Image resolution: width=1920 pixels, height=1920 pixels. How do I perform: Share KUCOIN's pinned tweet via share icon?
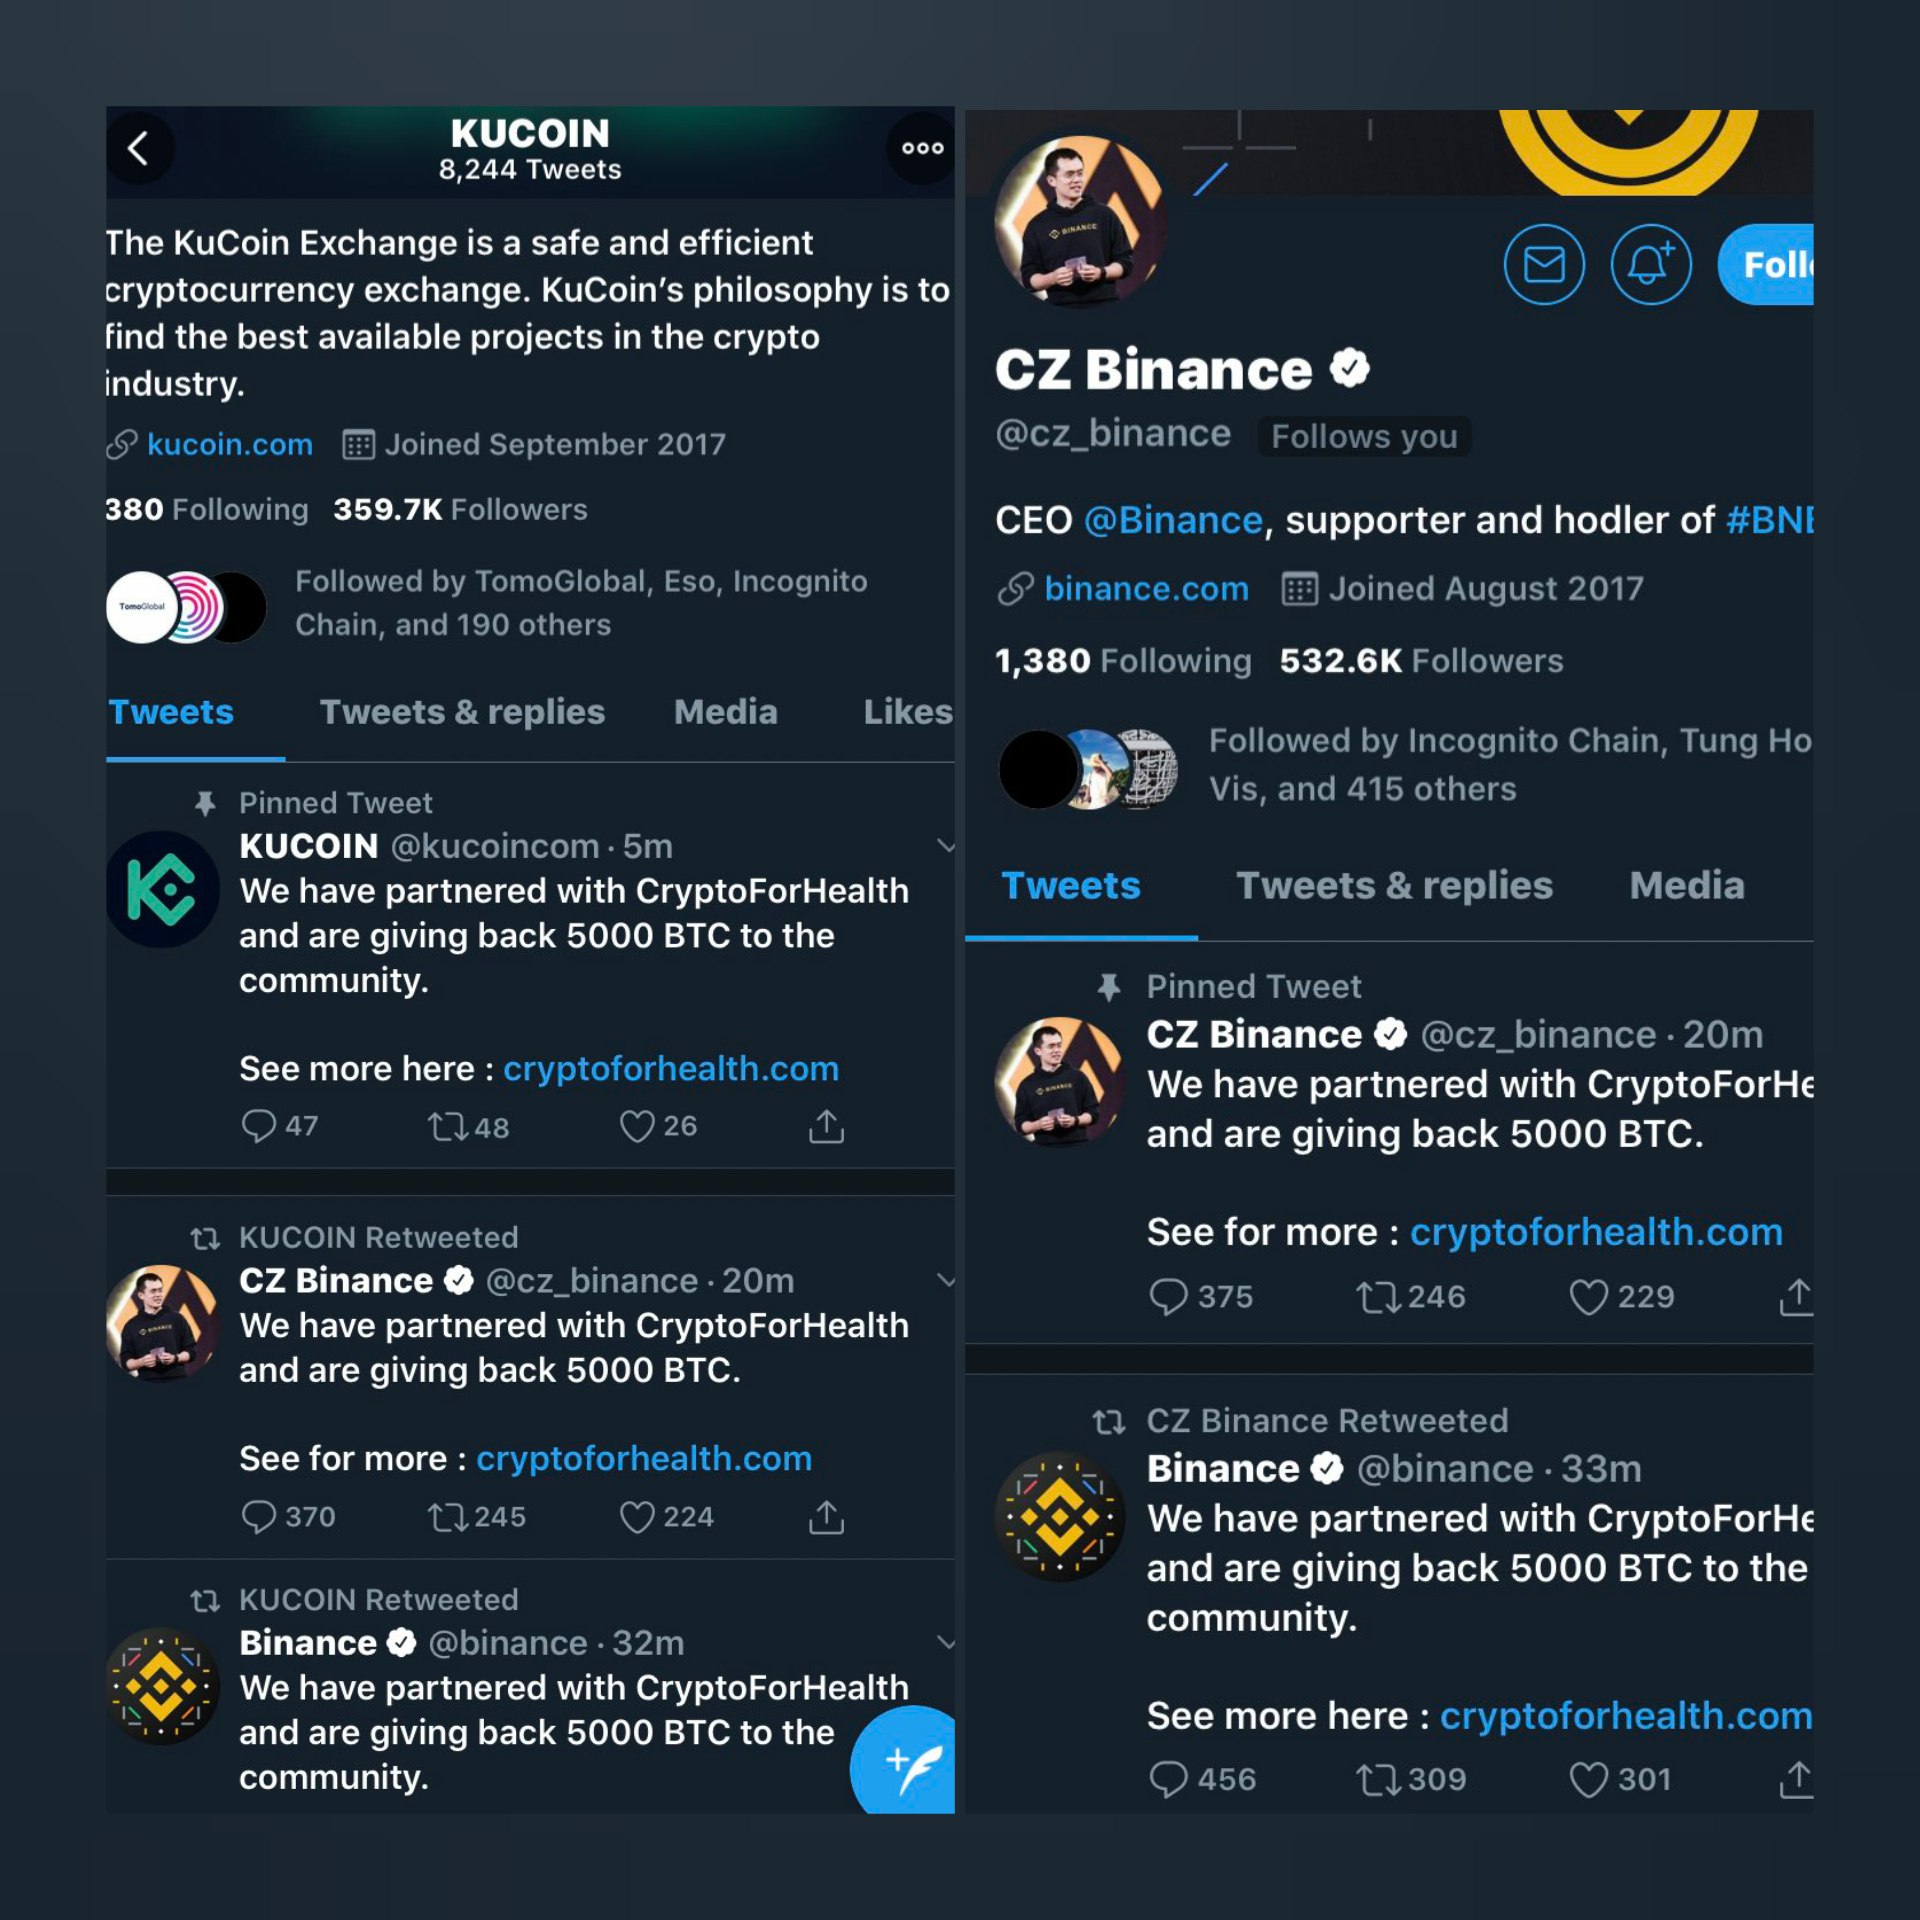tap(826, 1126)
